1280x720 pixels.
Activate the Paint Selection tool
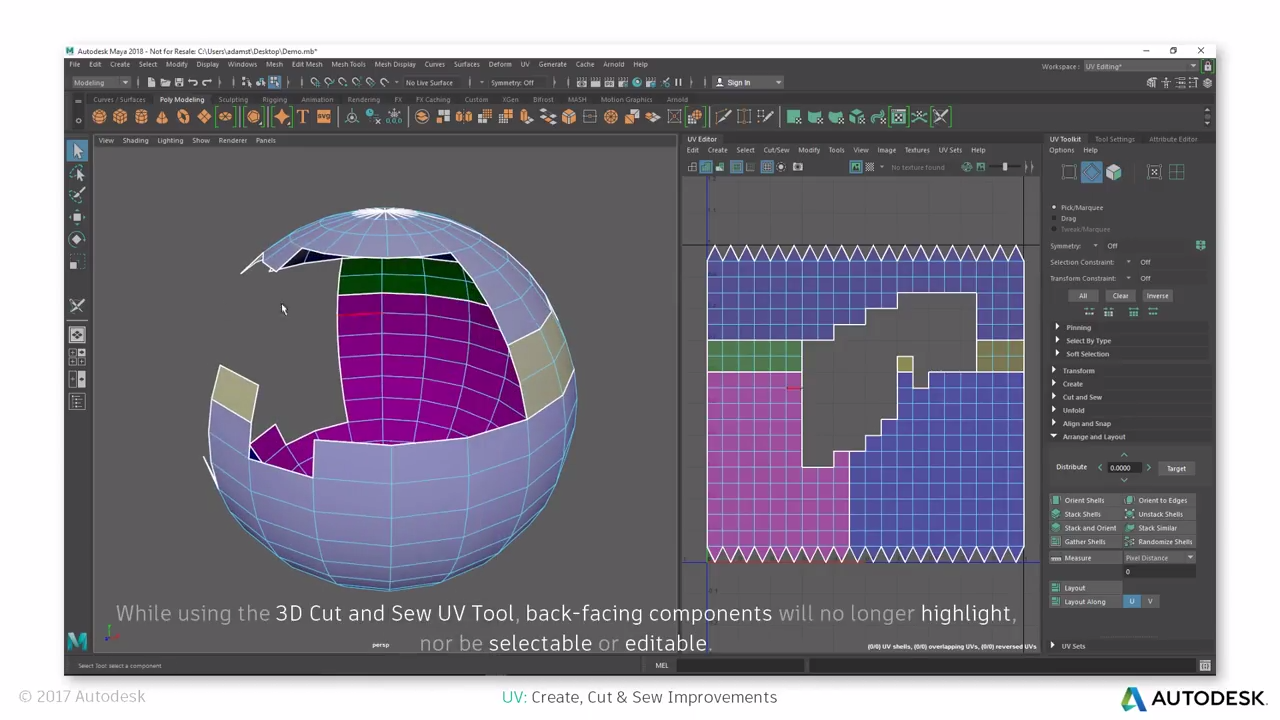click(x=77, y=195)
